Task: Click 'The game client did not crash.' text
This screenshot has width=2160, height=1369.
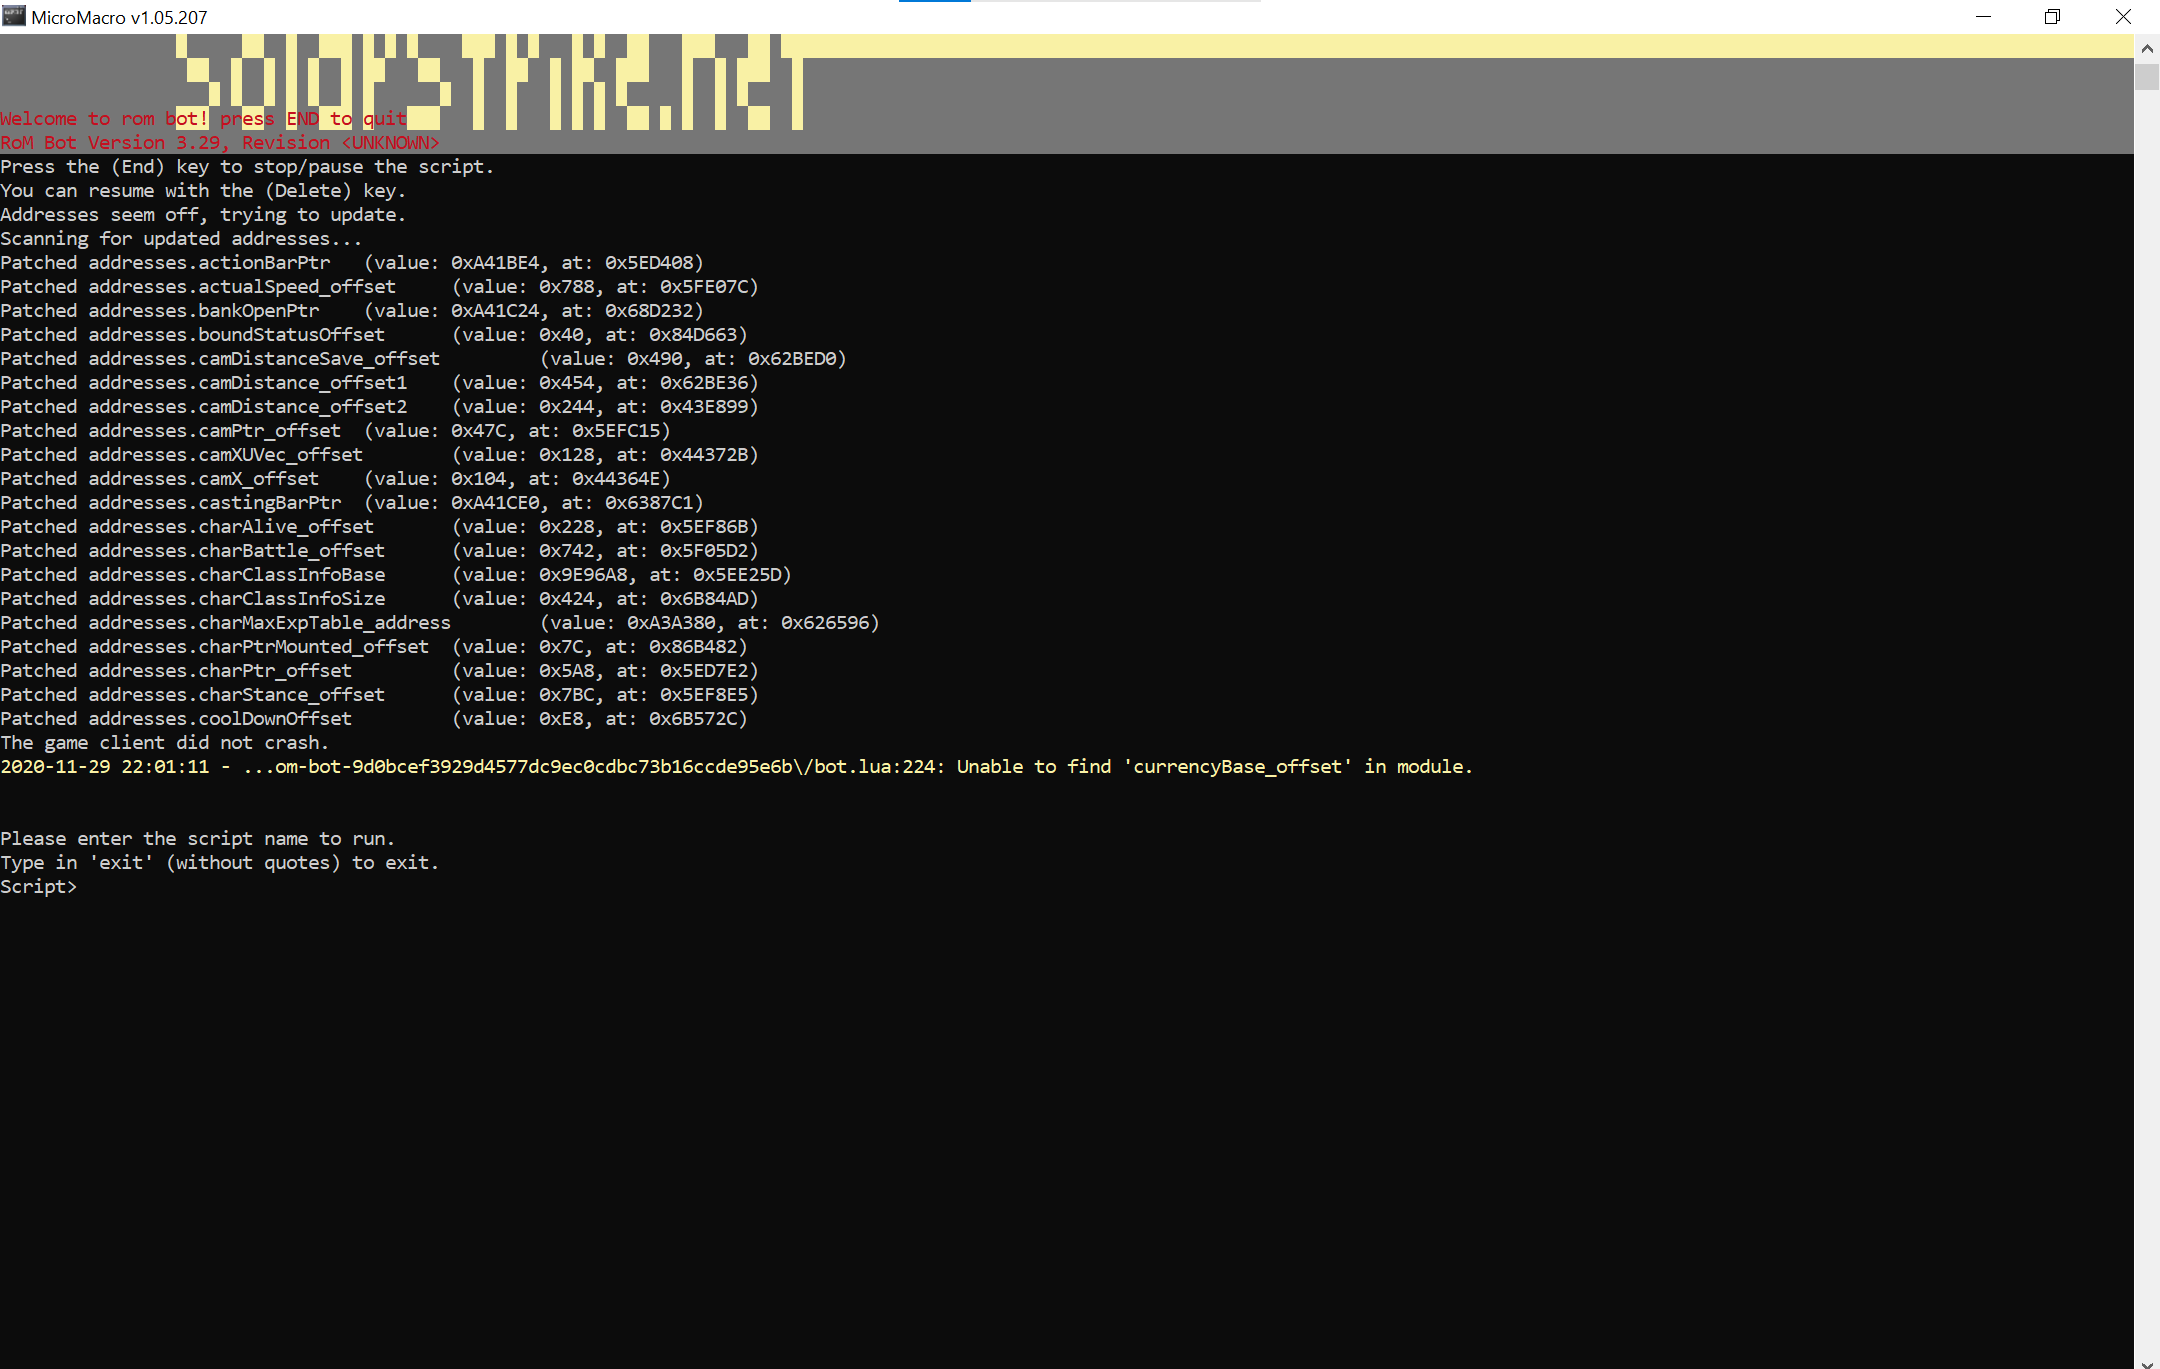Action: 164,743
